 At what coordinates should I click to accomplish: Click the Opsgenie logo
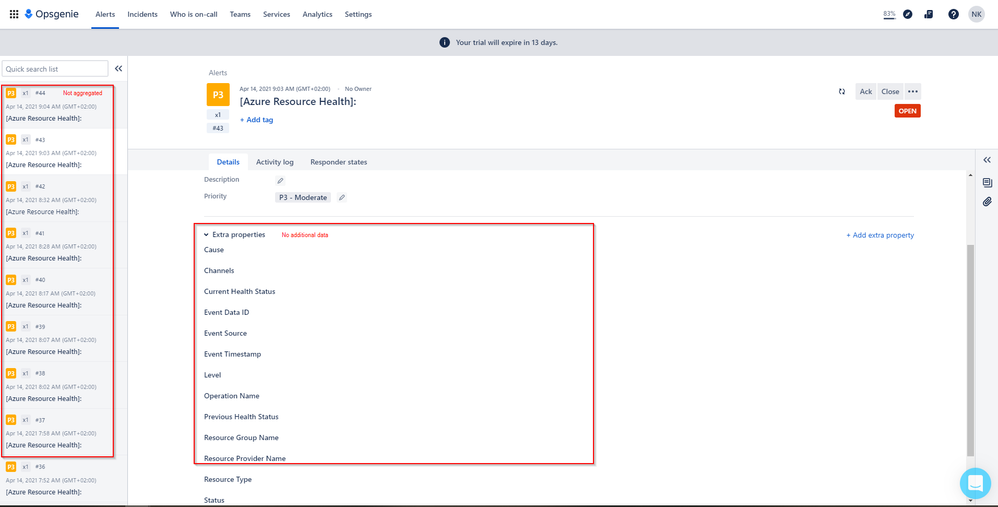tap(52, 14)
